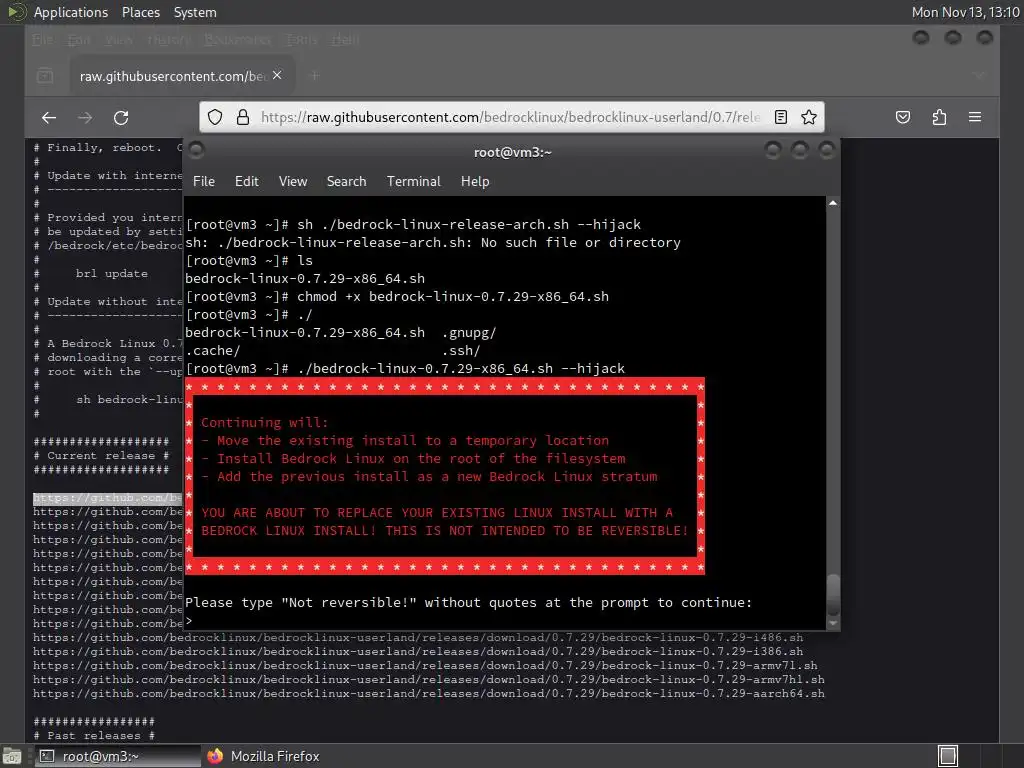Bookmark this page with the star
Image resolution: width=1024 pixels, height=768 pixels.
[x=809, y=118]
